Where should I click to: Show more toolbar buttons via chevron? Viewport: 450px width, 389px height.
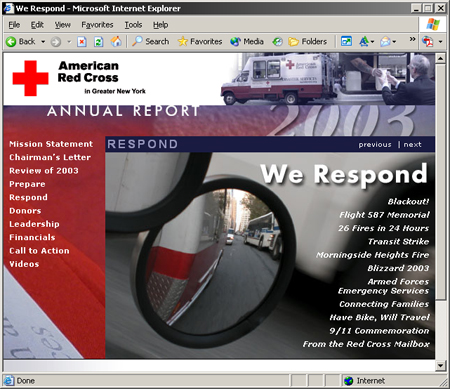coord(413,39)
